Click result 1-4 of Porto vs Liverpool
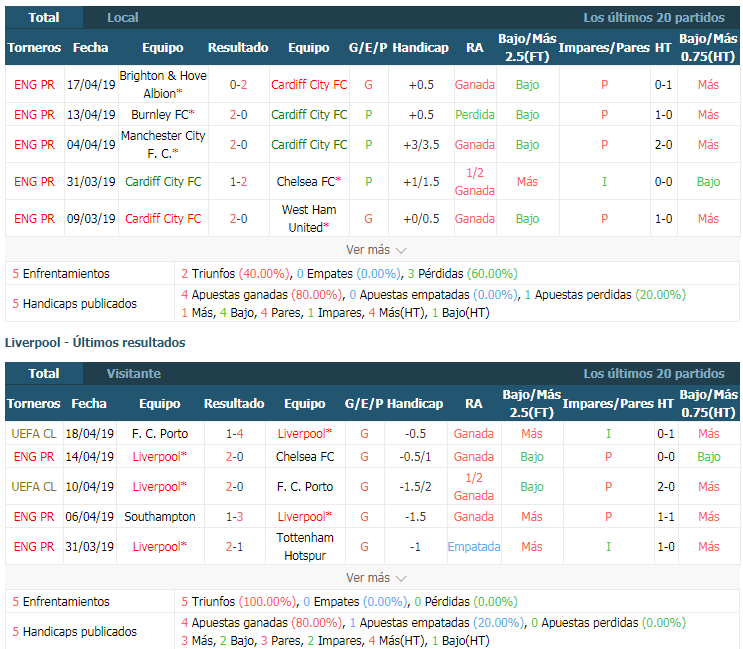The image size is (743, 649). click(x=235, y=433)
